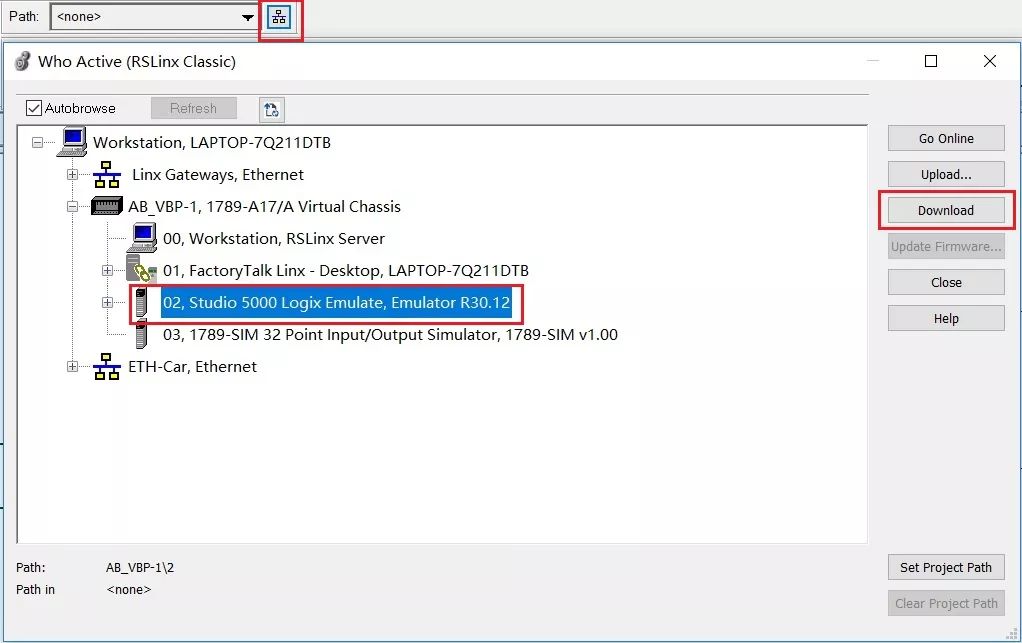This screenshot has width=1022, height=643.
Task: Click the ETH-Car Ethernet network icon
Action: pyautogui.click(x=107, y=366)
